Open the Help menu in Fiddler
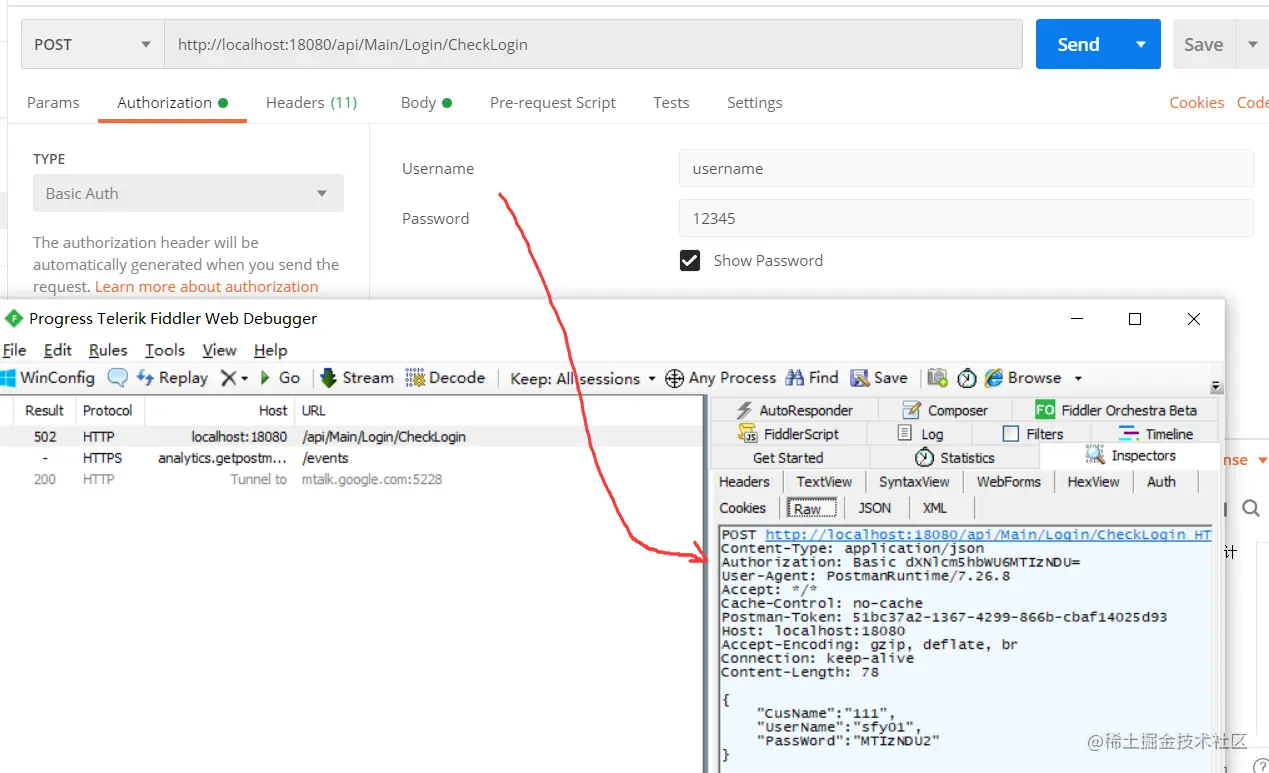The image size is (1269, 773). point(270,350)
